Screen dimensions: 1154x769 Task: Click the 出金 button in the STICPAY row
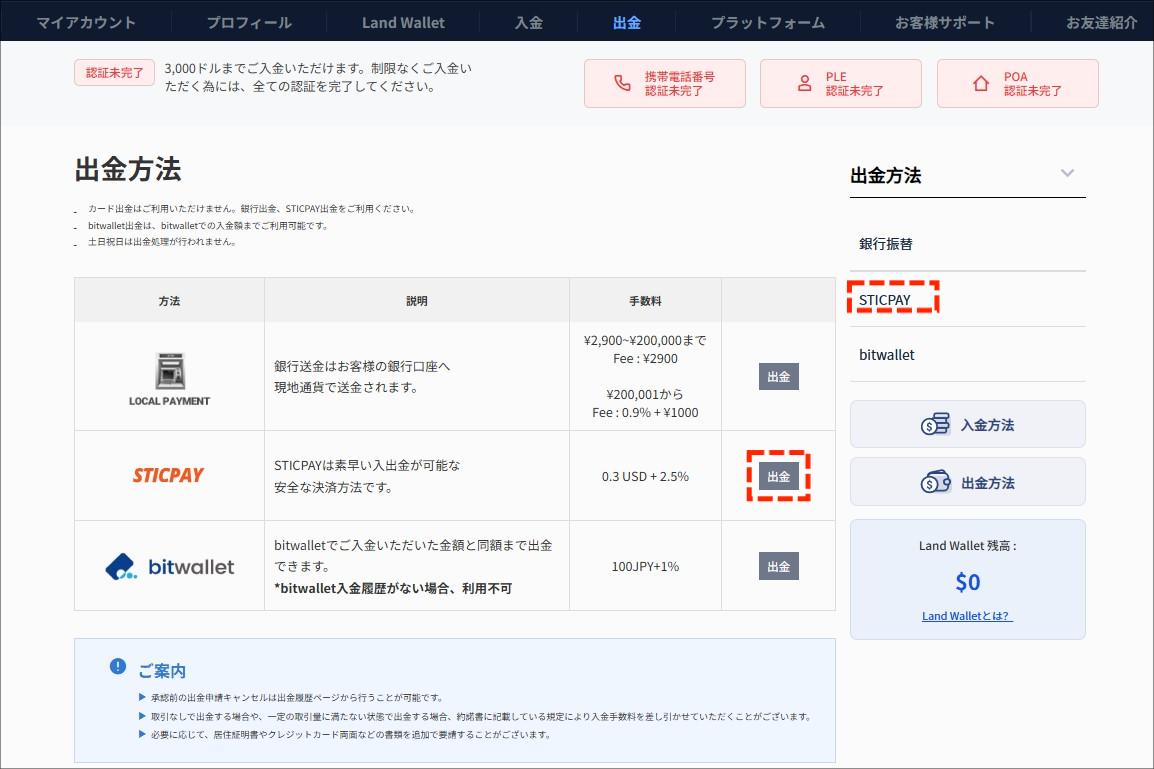779,476
